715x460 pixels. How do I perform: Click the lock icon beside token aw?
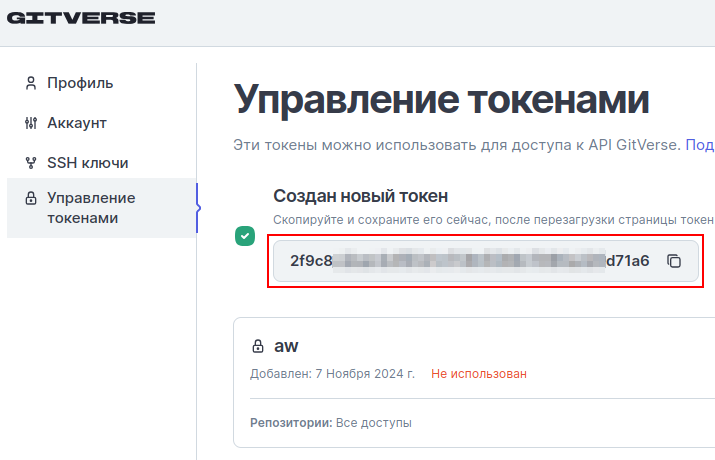point(258,346)
